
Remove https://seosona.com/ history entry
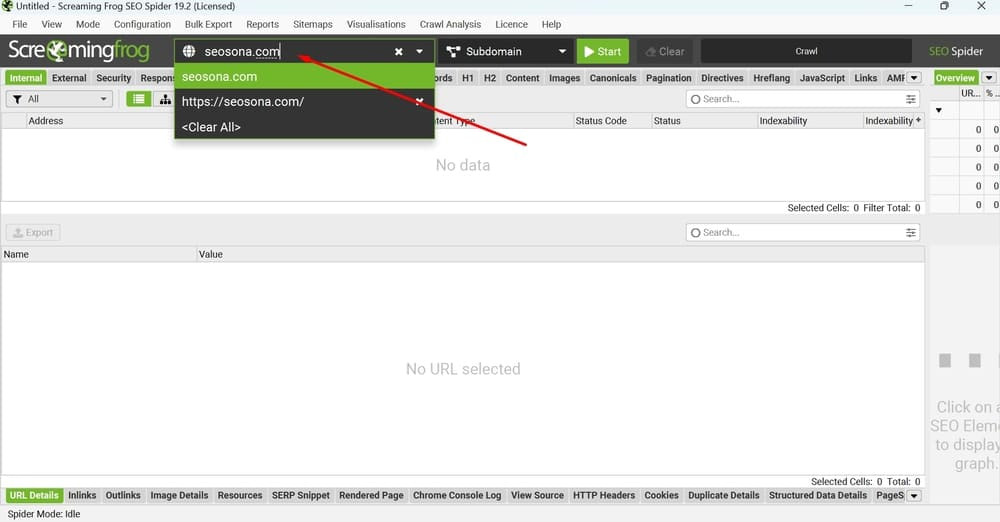[x=419, y=101]
